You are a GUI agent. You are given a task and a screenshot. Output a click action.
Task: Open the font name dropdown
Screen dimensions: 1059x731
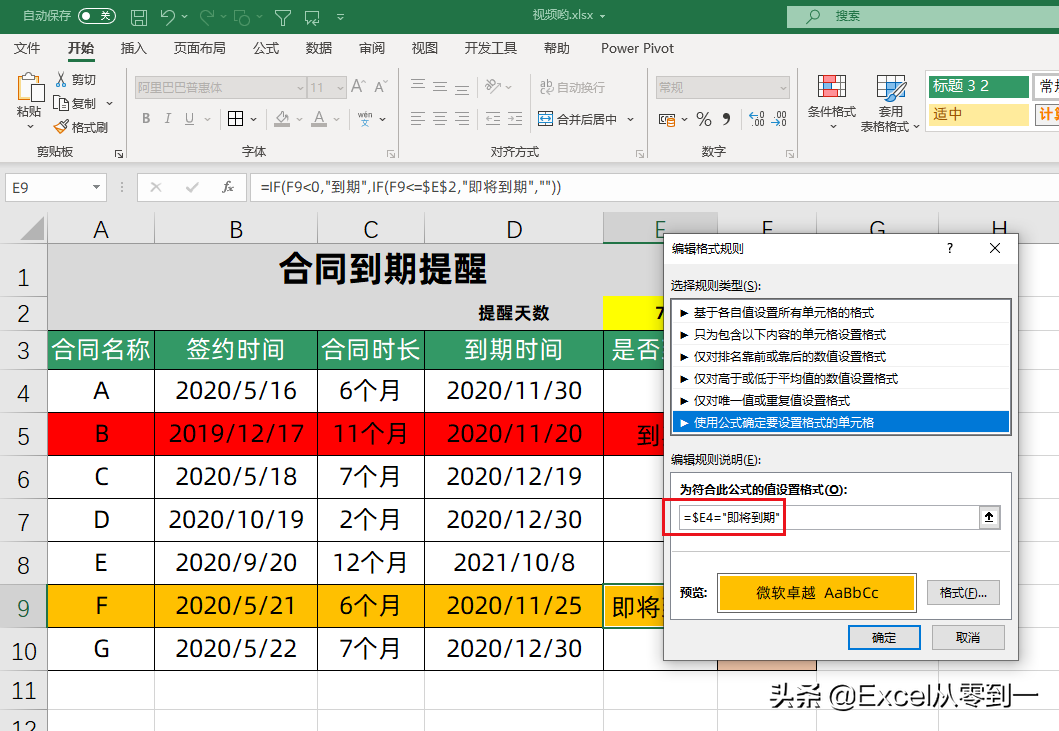(x=301, y=88)
